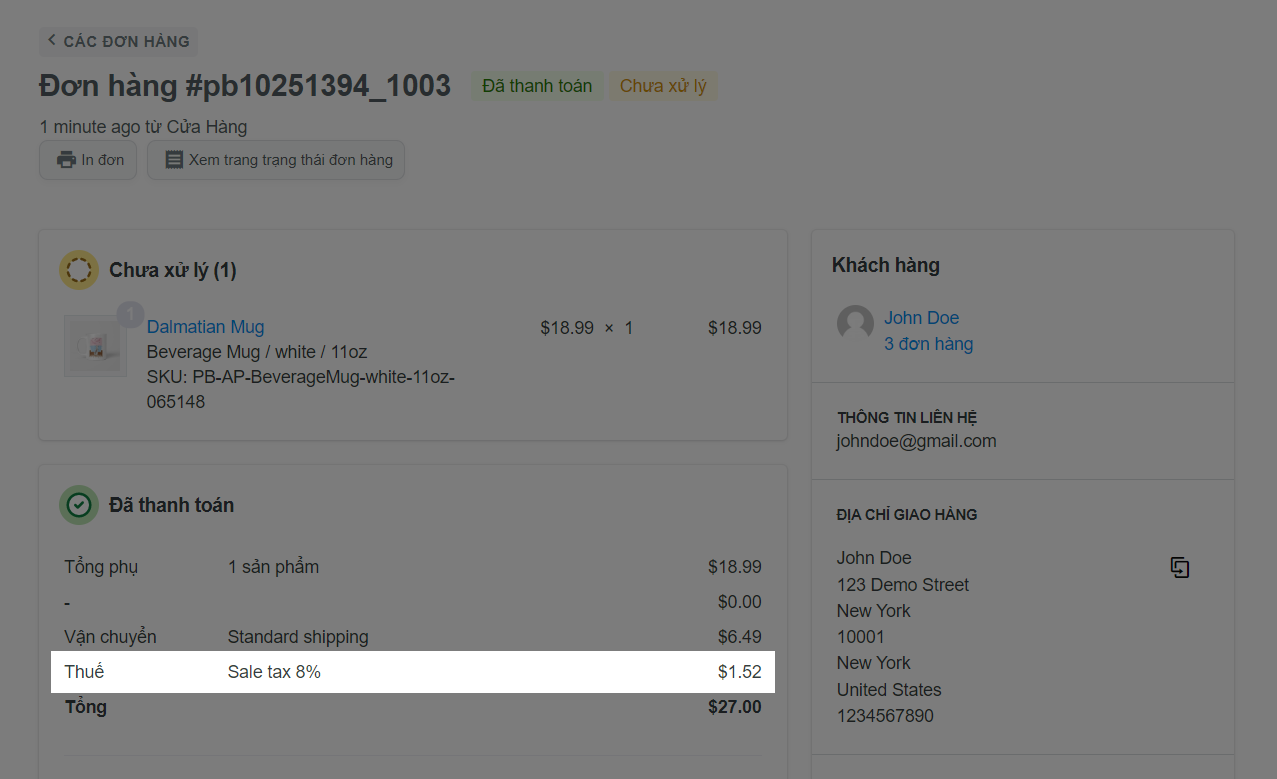The image size is (1277, 779).
Task: Click John Doe's avatar icon
Action: [855, 324]
